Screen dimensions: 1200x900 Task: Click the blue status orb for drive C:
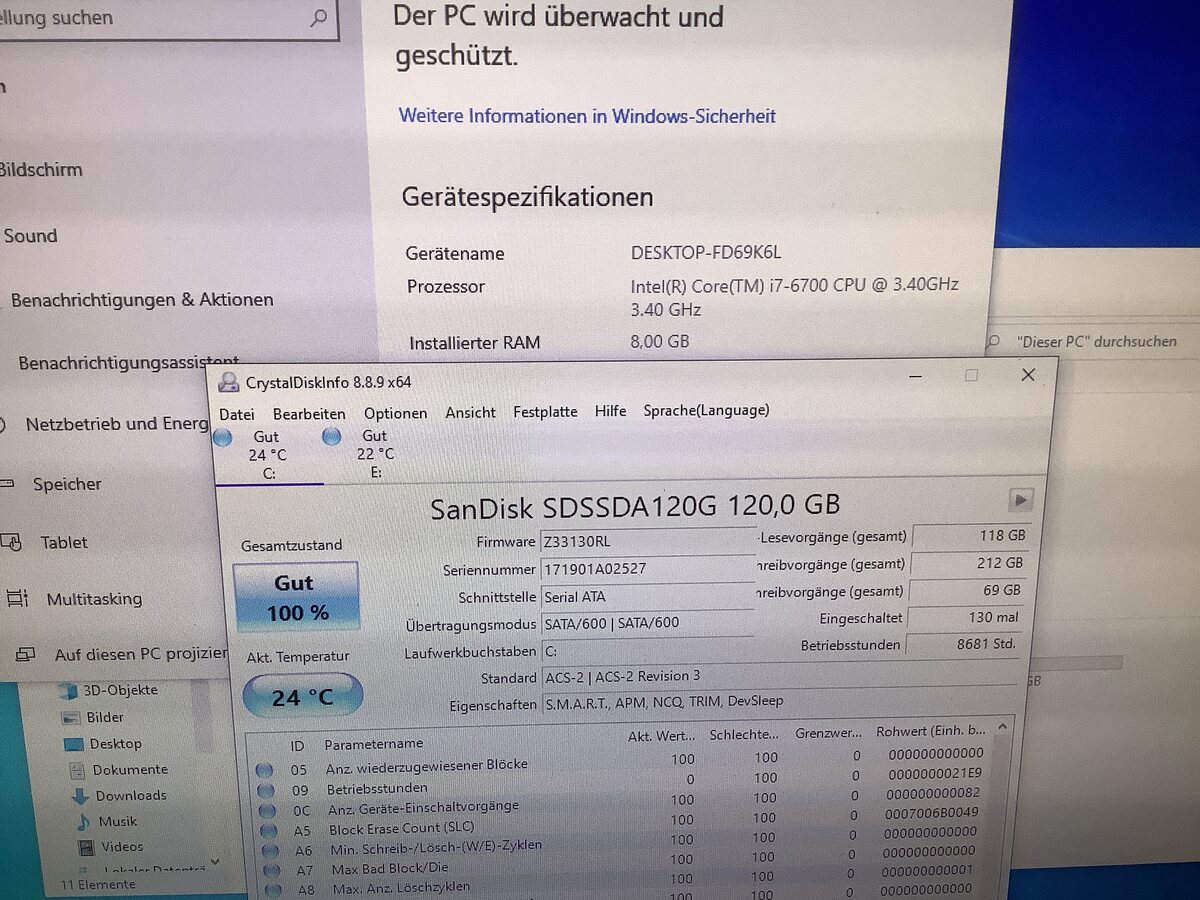(x=223, y=438)
